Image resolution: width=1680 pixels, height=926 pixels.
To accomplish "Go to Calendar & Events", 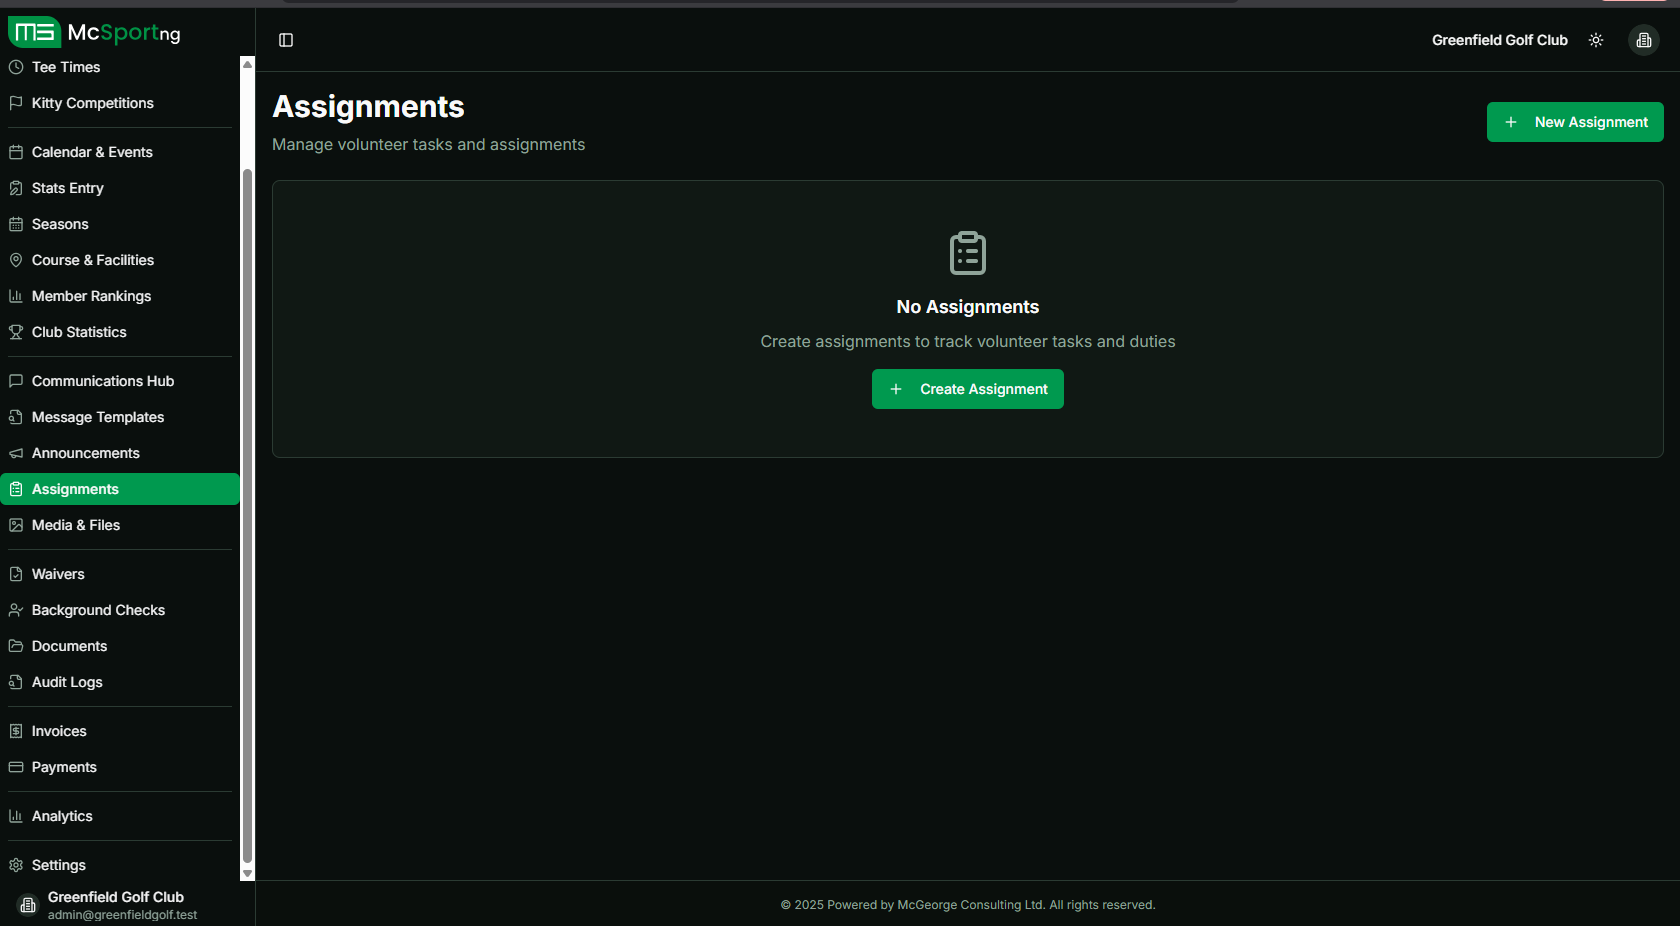I will tap(92, 152).
